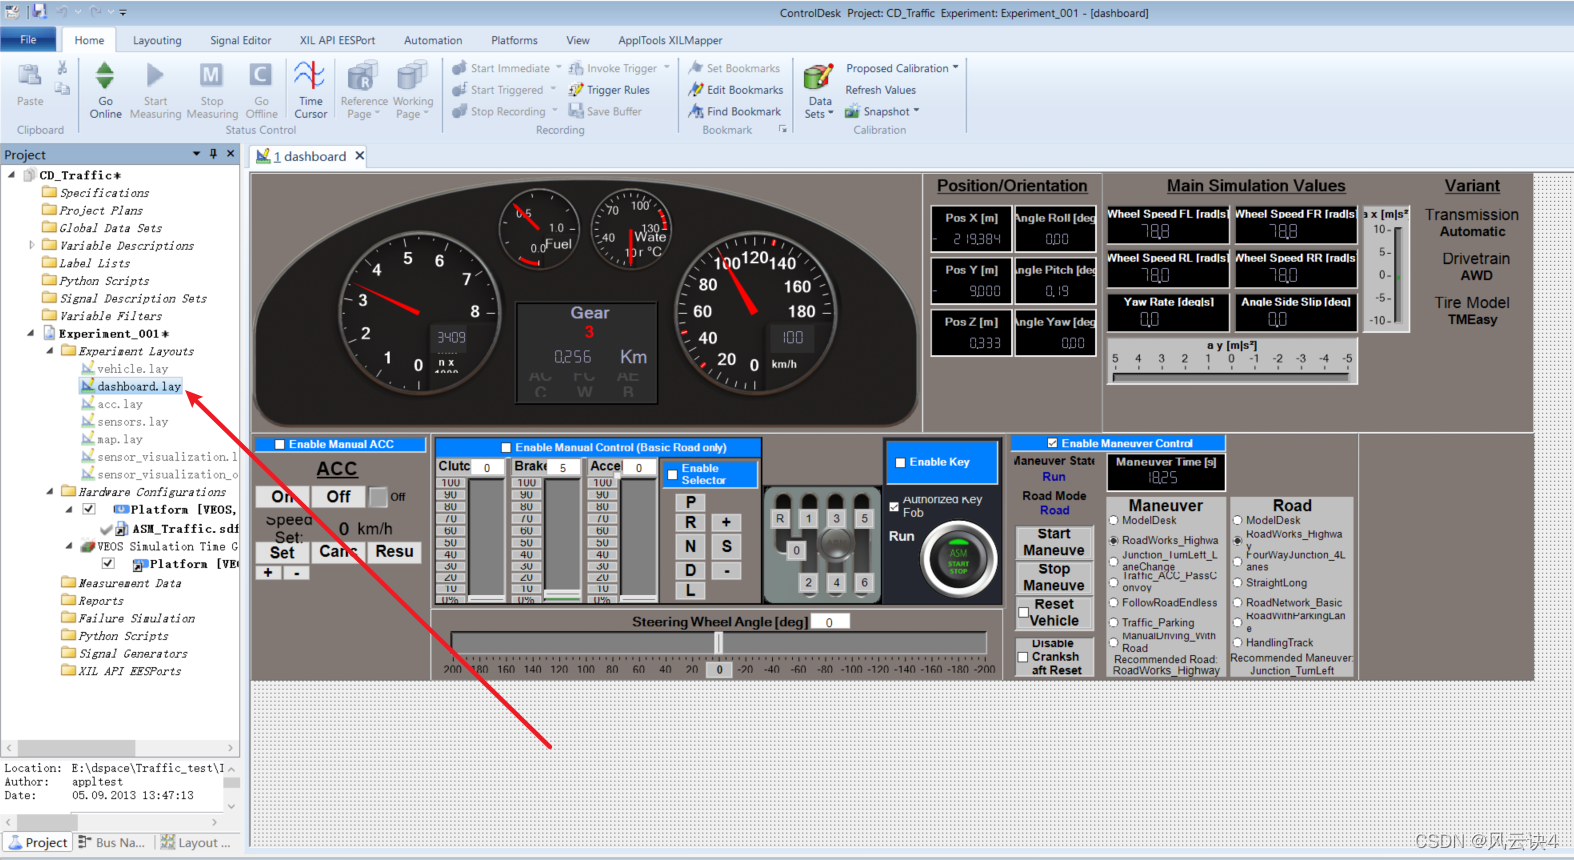
Task: Open the Data Sets icon
Action: (819, 77)
